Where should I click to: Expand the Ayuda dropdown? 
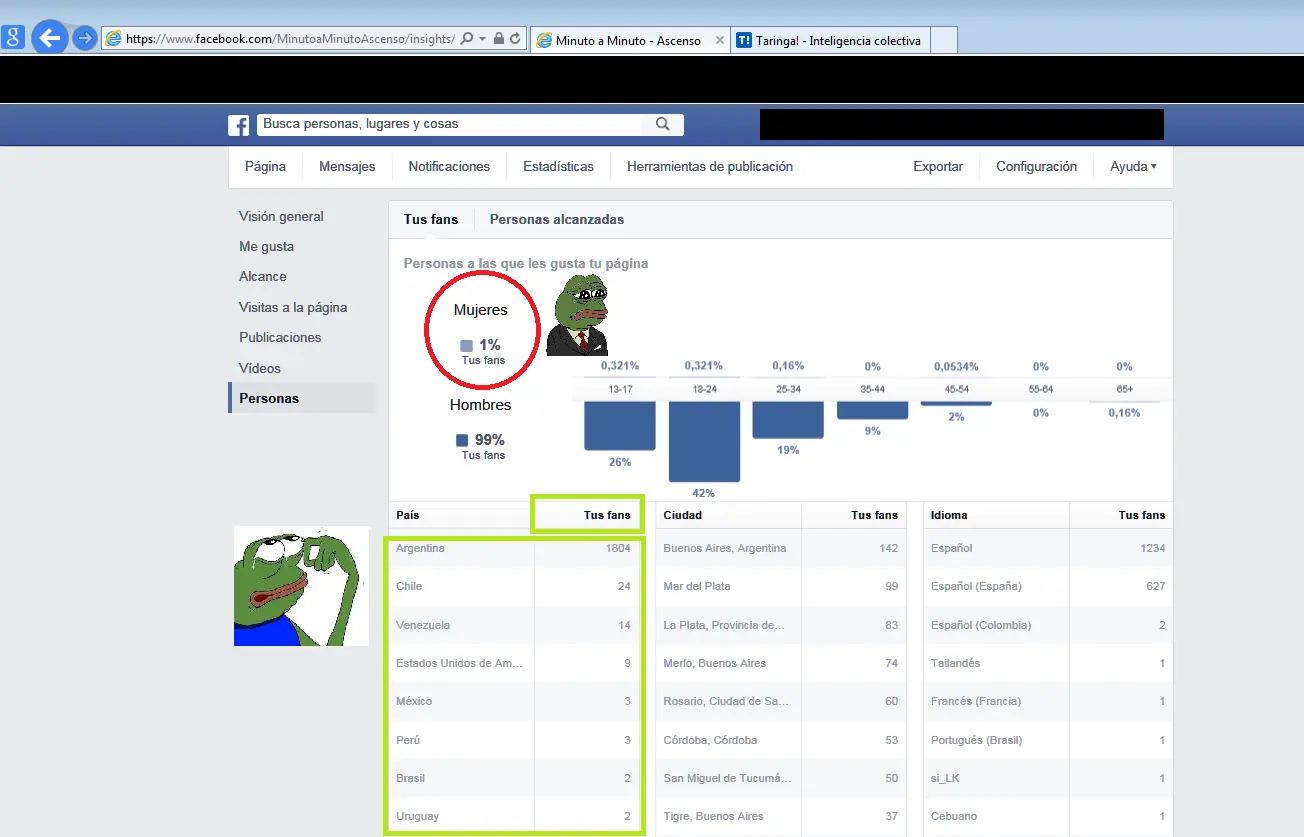[x=1133, y=167]
